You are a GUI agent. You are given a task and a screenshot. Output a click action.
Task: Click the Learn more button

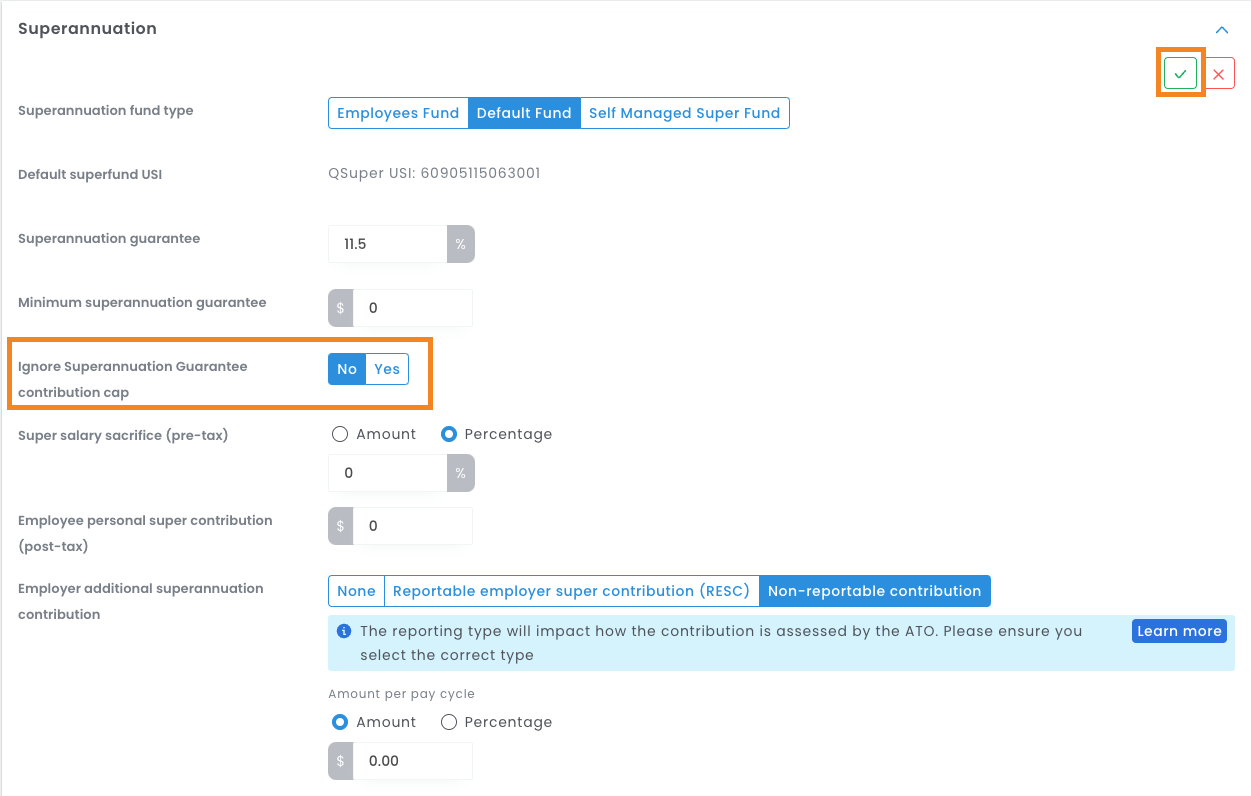(1179, 631)
